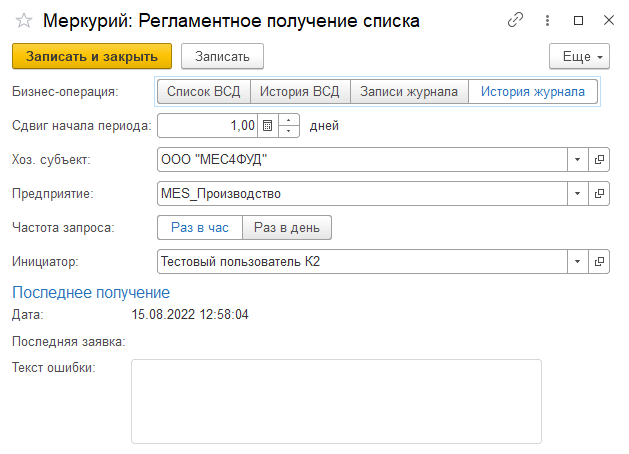
Task: Expand Хоз. субъект dropdown list
Action: point(578,159)
